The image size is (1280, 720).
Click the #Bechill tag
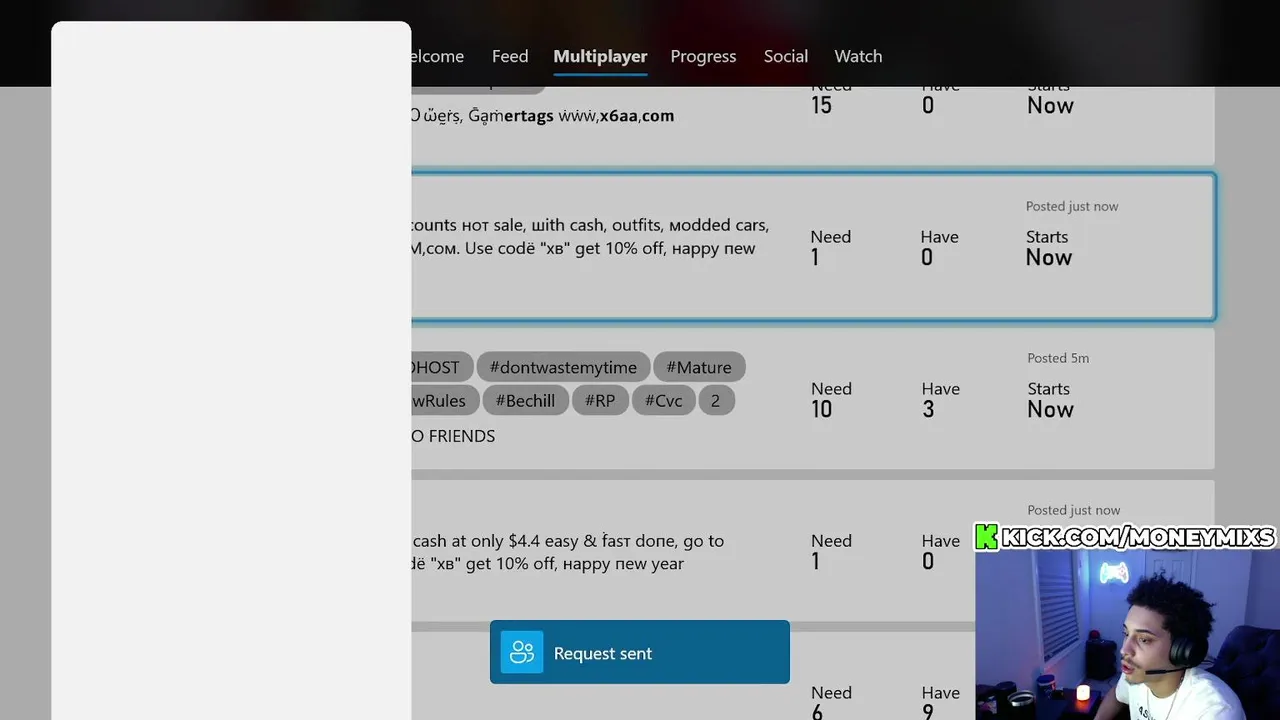(x=525, y=400)
